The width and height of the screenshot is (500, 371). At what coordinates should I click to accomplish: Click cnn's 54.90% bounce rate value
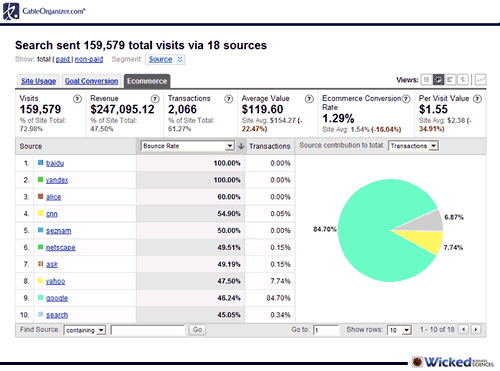[229, 214]
